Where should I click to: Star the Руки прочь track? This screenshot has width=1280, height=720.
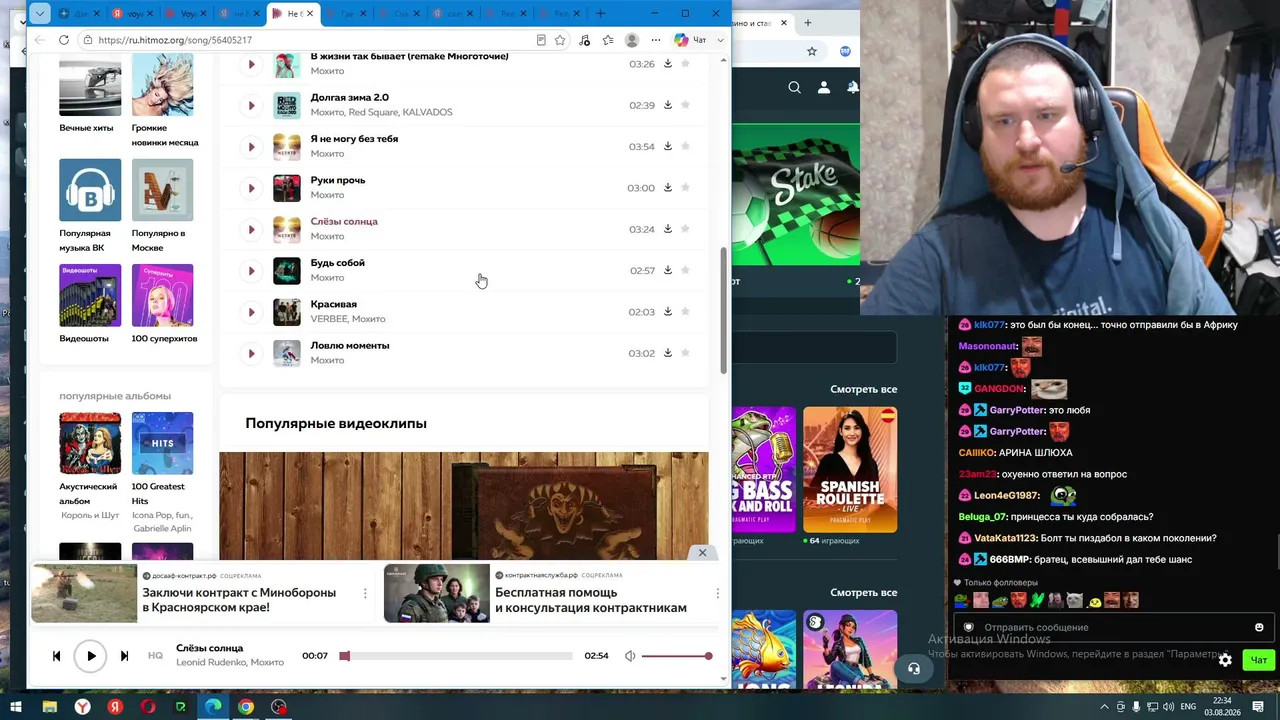[x=685, y=187]
